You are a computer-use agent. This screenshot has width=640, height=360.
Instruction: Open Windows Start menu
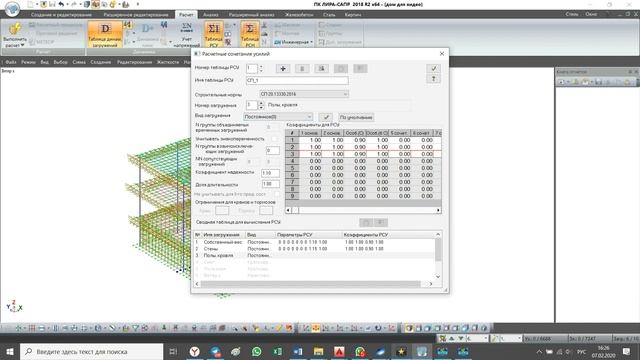point(10,351)
